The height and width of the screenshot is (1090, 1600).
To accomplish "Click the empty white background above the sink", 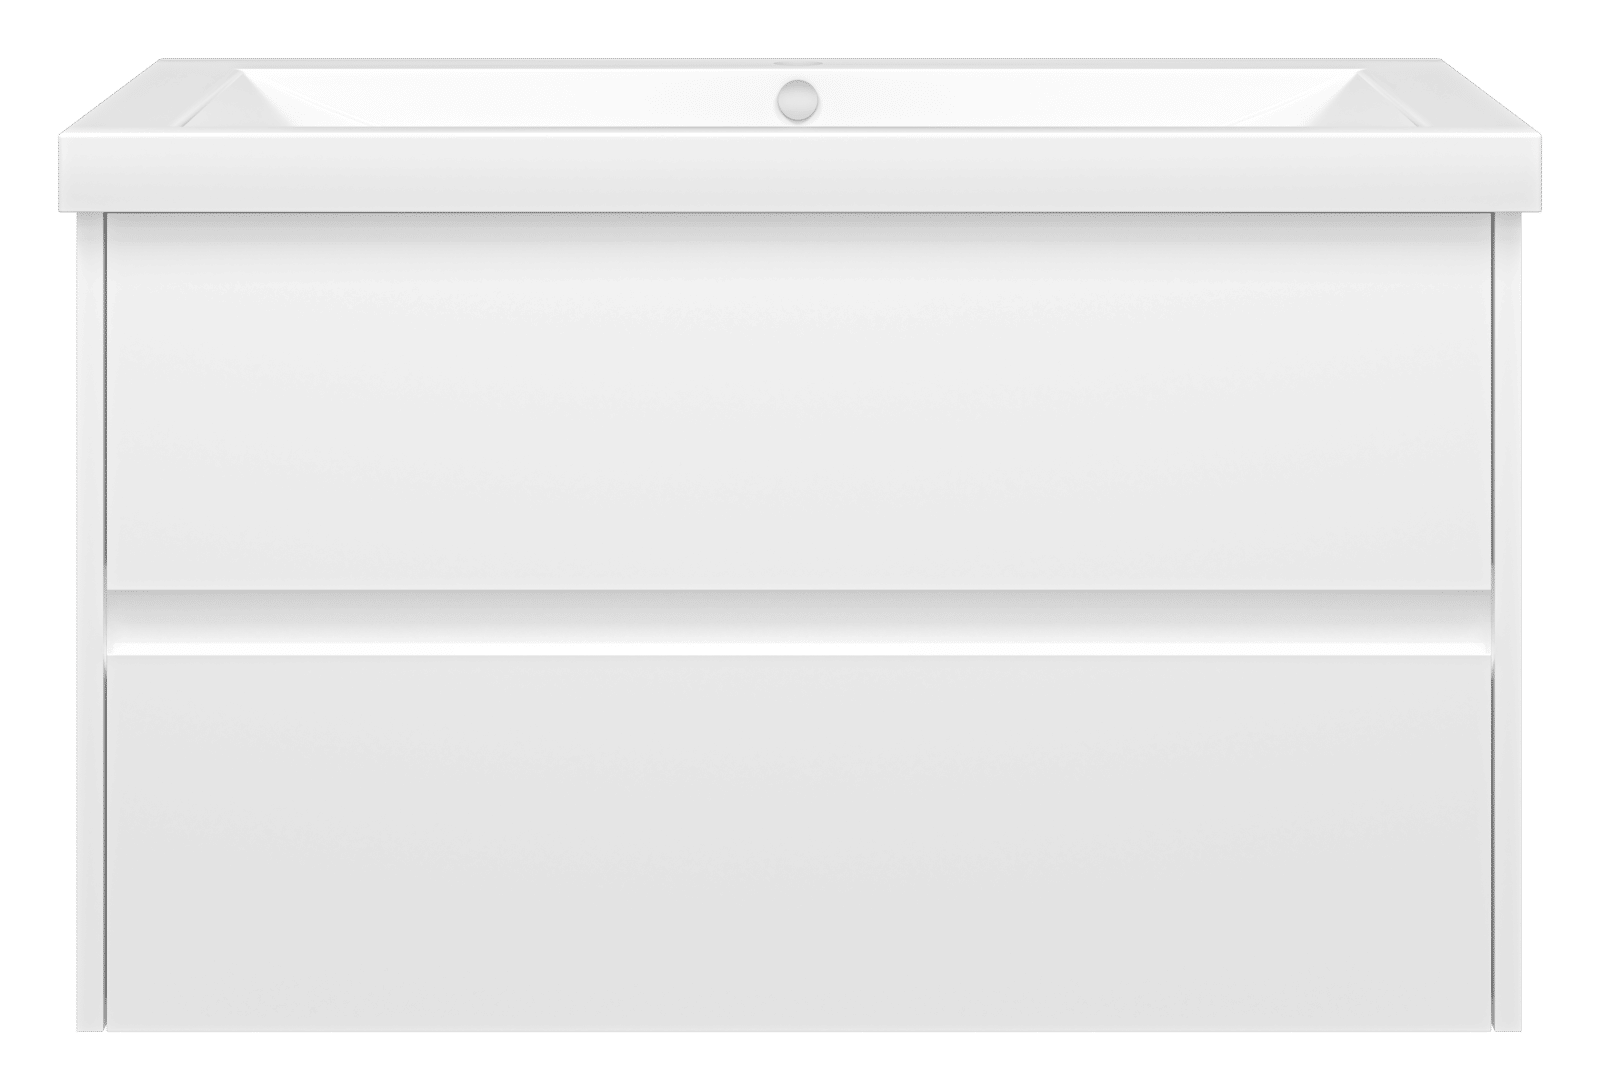I will click(x=799, y=27).
